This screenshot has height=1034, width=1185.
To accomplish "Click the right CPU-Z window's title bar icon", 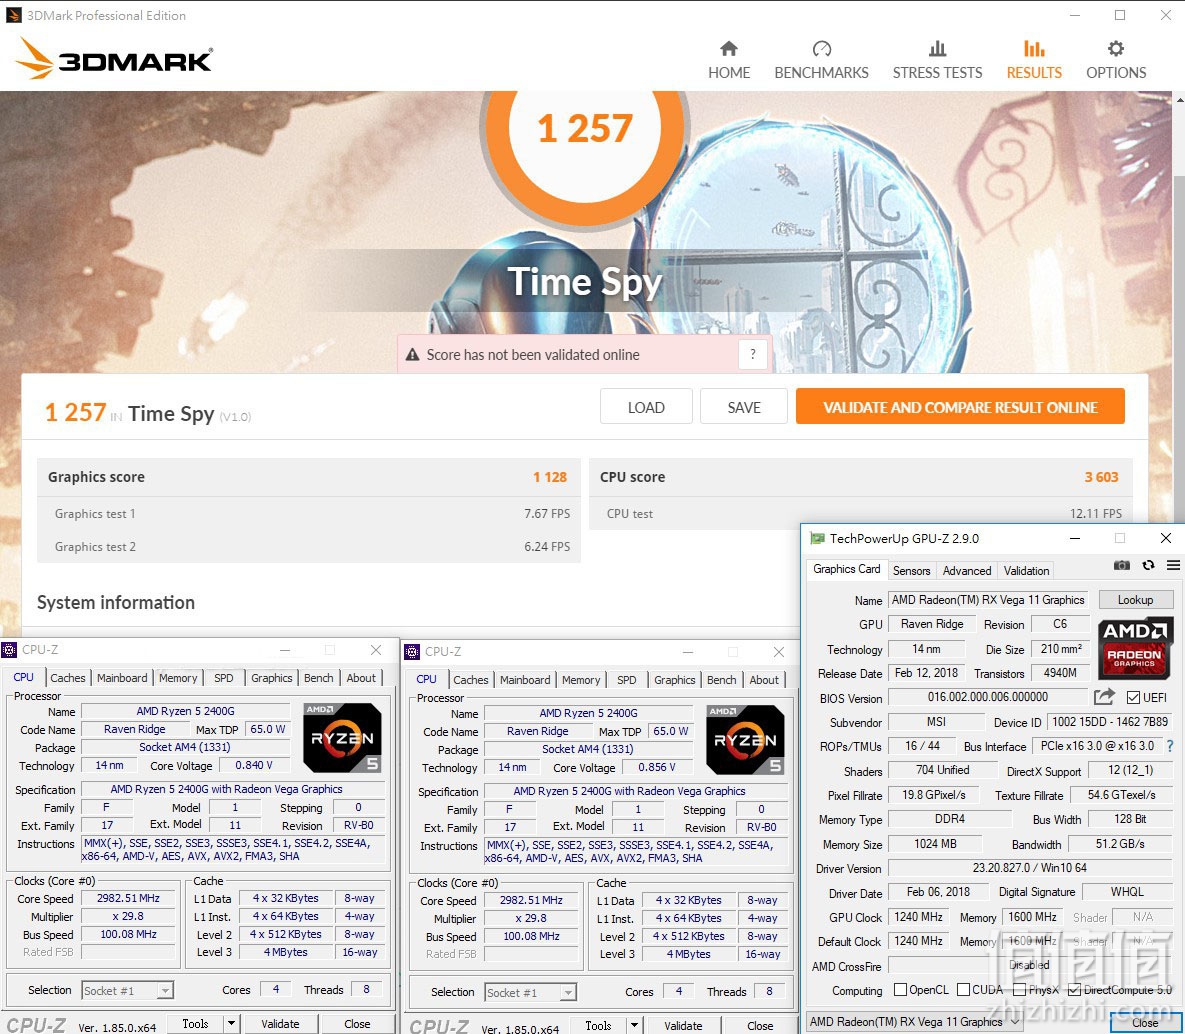I will 412,652.
